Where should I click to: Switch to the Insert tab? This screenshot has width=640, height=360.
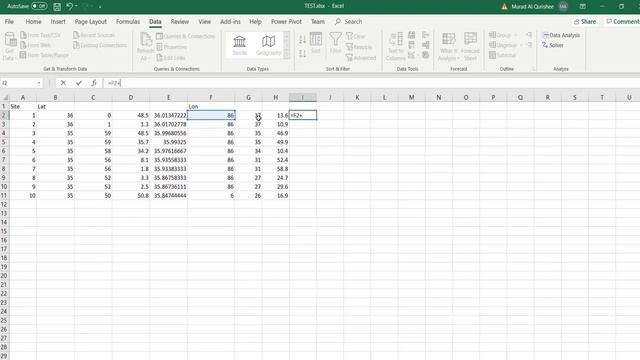(58, 22)
